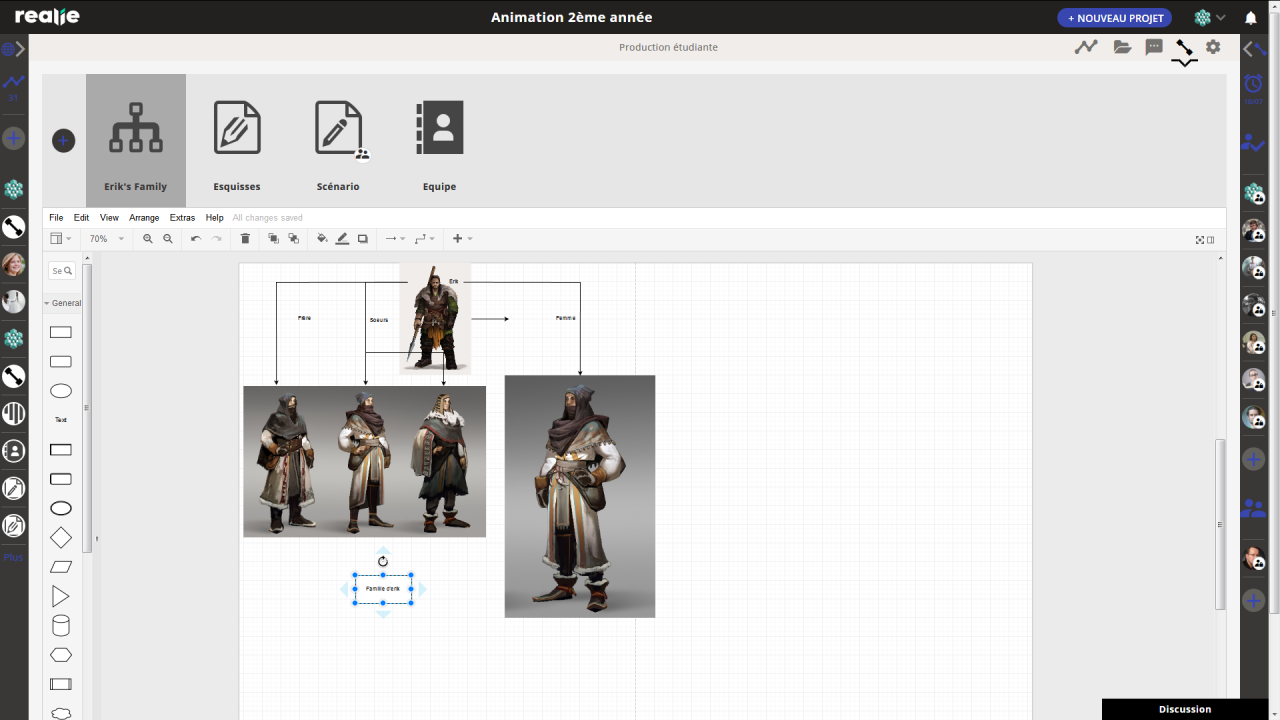Open the project settings gear icon
The height and width of the screenshot is (720, 1280).
coord(1213,47)
